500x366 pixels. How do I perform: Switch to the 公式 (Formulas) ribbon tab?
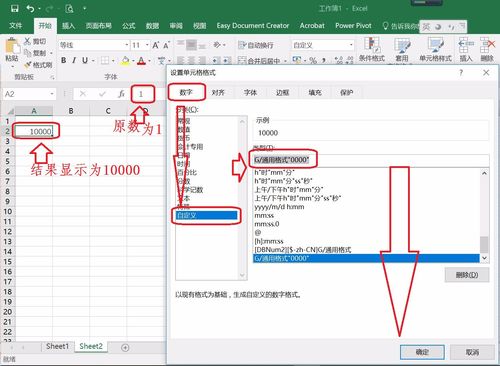click(x=128, y=26)
